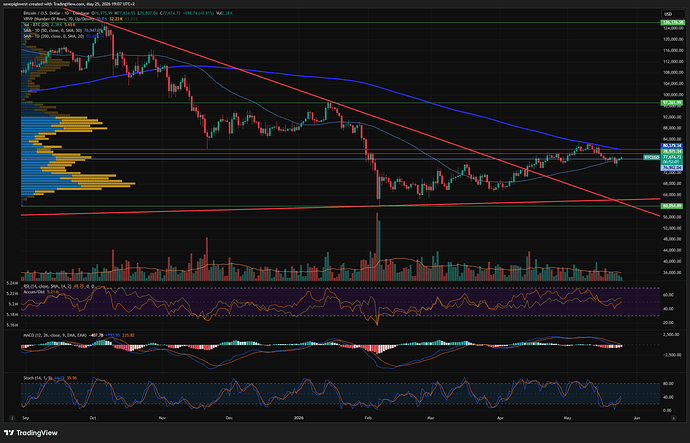
Task: Click the green 126,176 level price label
Action: coord(673,22)
